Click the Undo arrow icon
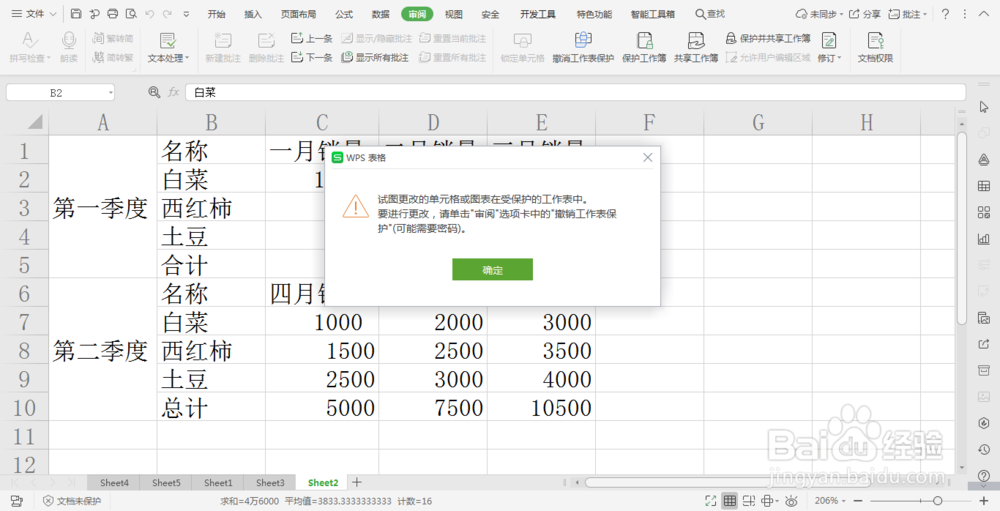The width and height of the screenshot is (1000, 511). tap(150, 13)
